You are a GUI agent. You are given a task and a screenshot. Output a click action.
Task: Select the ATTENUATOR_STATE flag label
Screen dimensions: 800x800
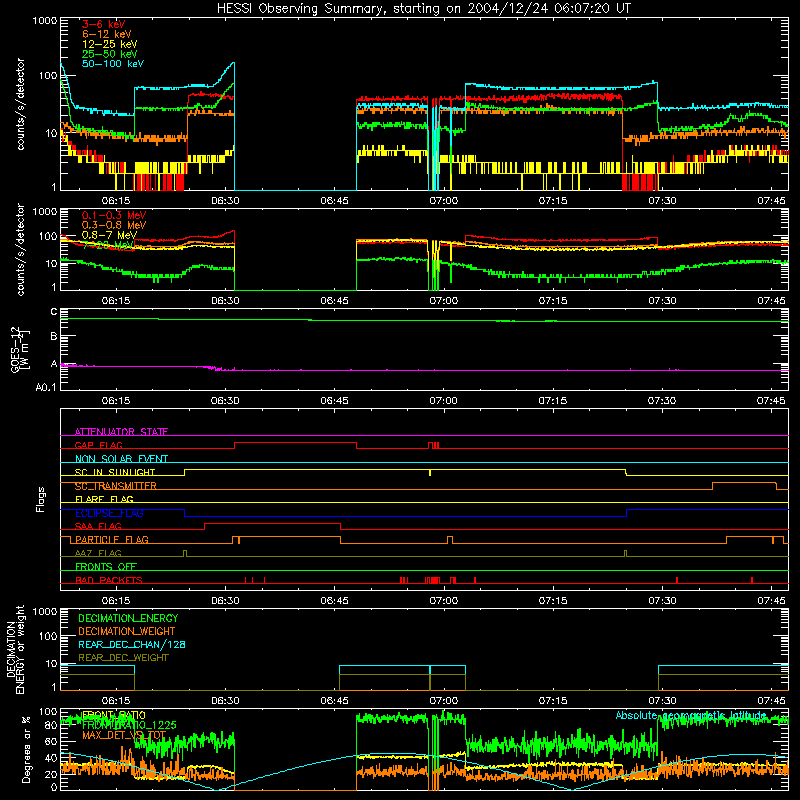121,432
